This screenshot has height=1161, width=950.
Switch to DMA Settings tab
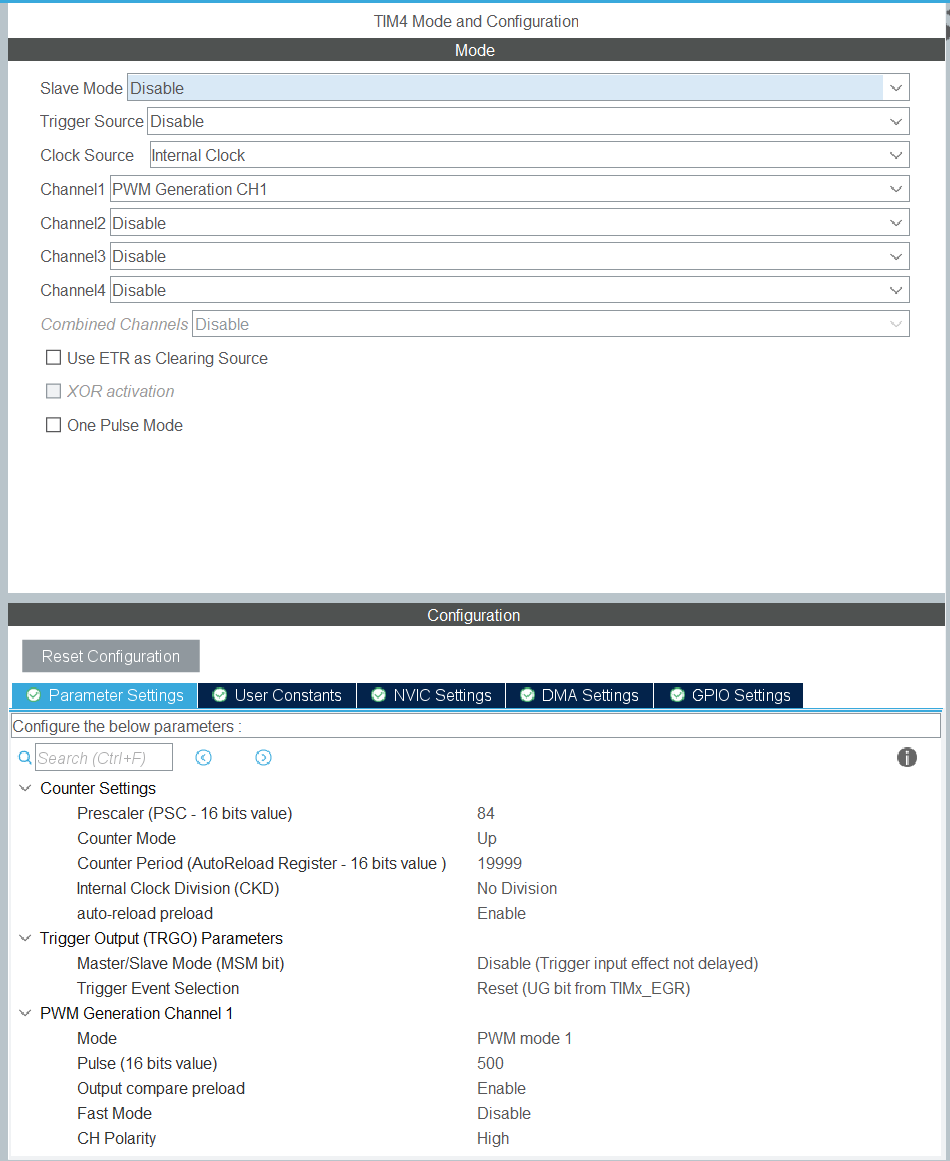(x=580, y=695)
